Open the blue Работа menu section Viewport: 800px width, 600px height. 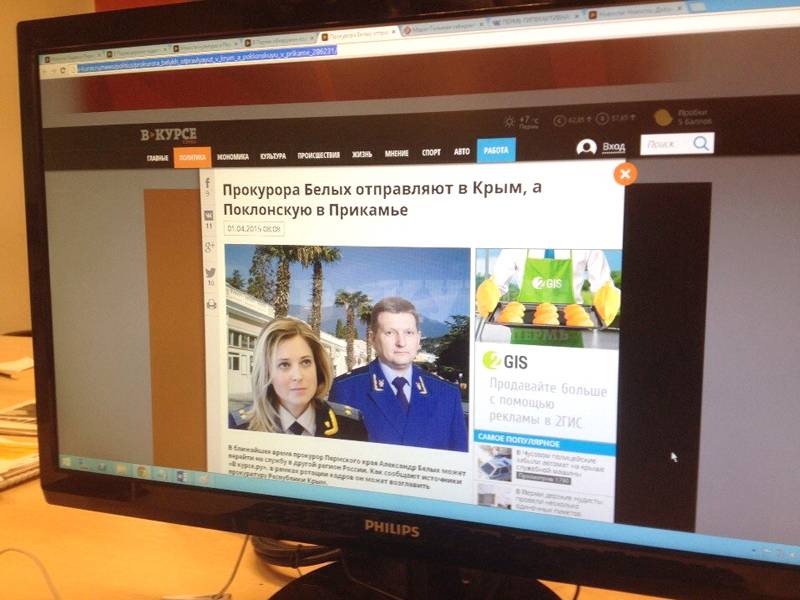pyautogui.click(x=496, y=151)
